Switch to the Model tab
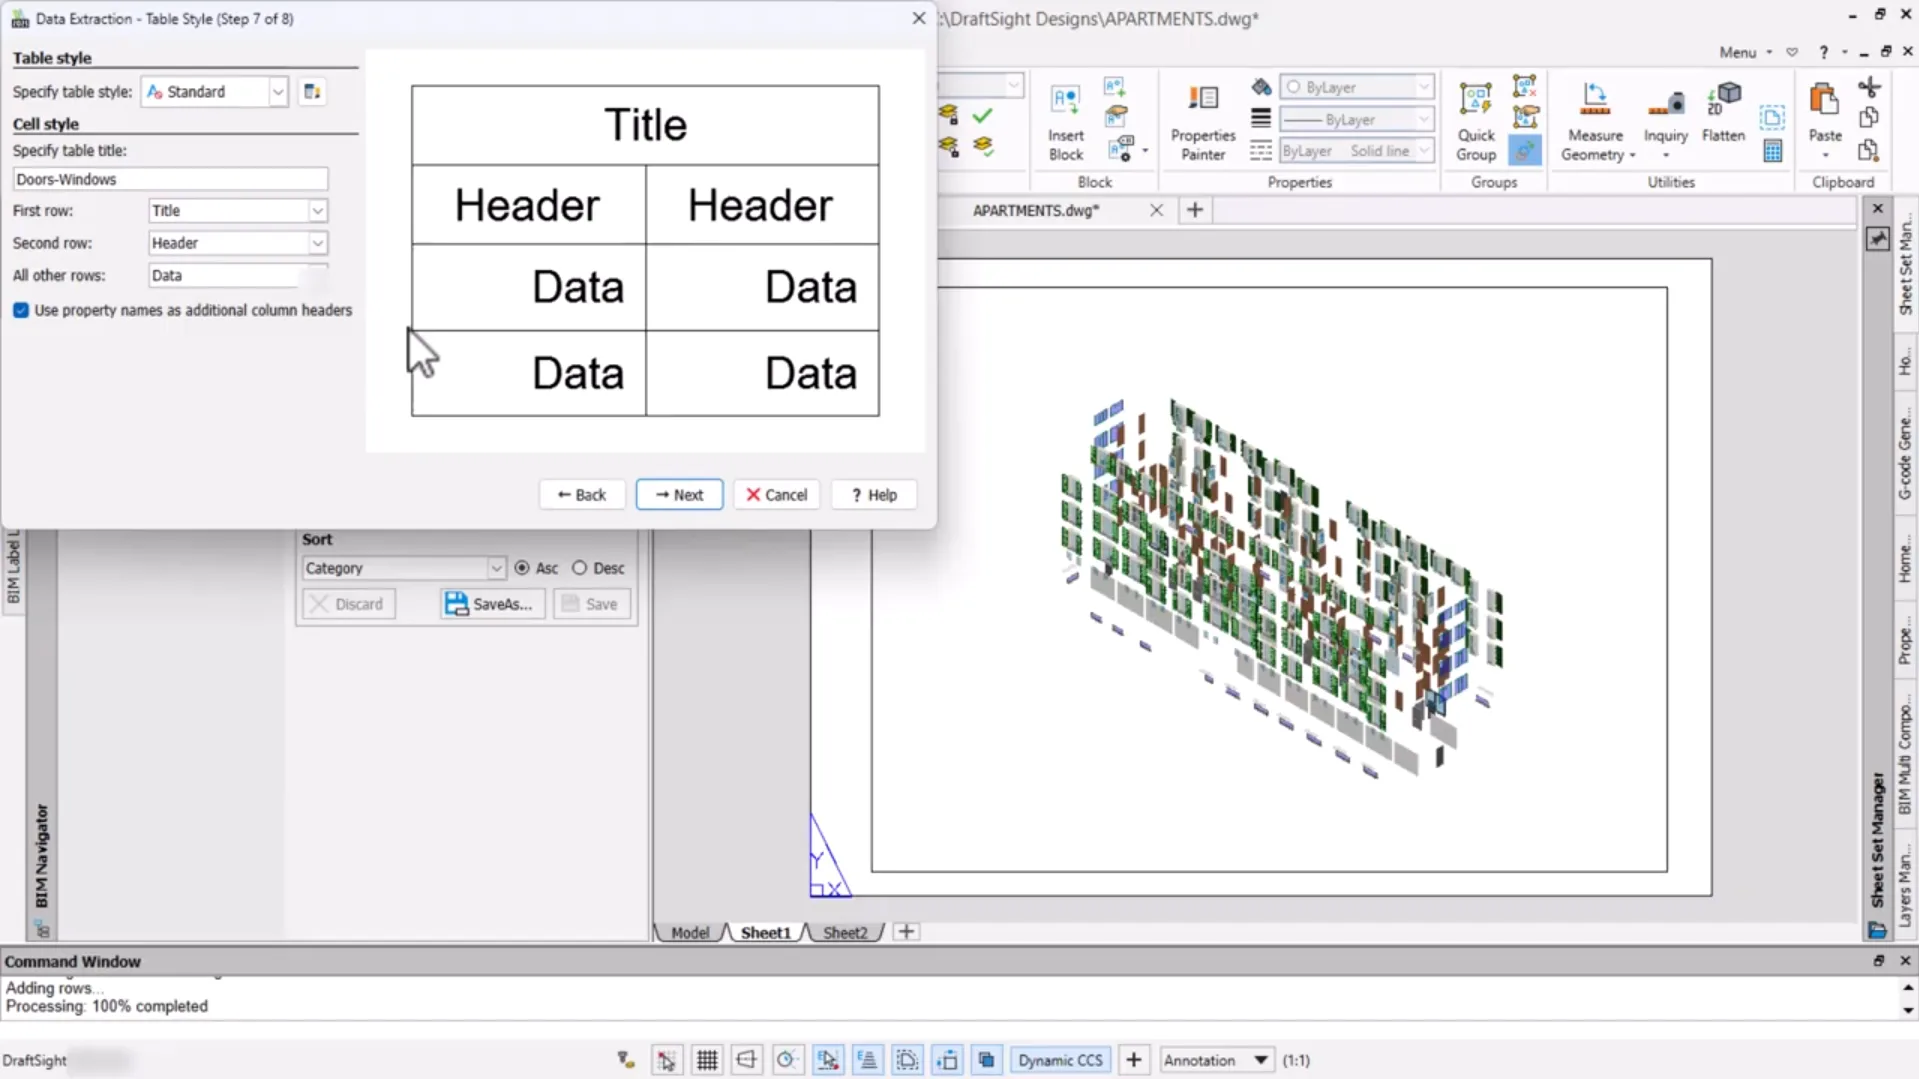This screenshot has width=1919, height=1079. (689, 932)
